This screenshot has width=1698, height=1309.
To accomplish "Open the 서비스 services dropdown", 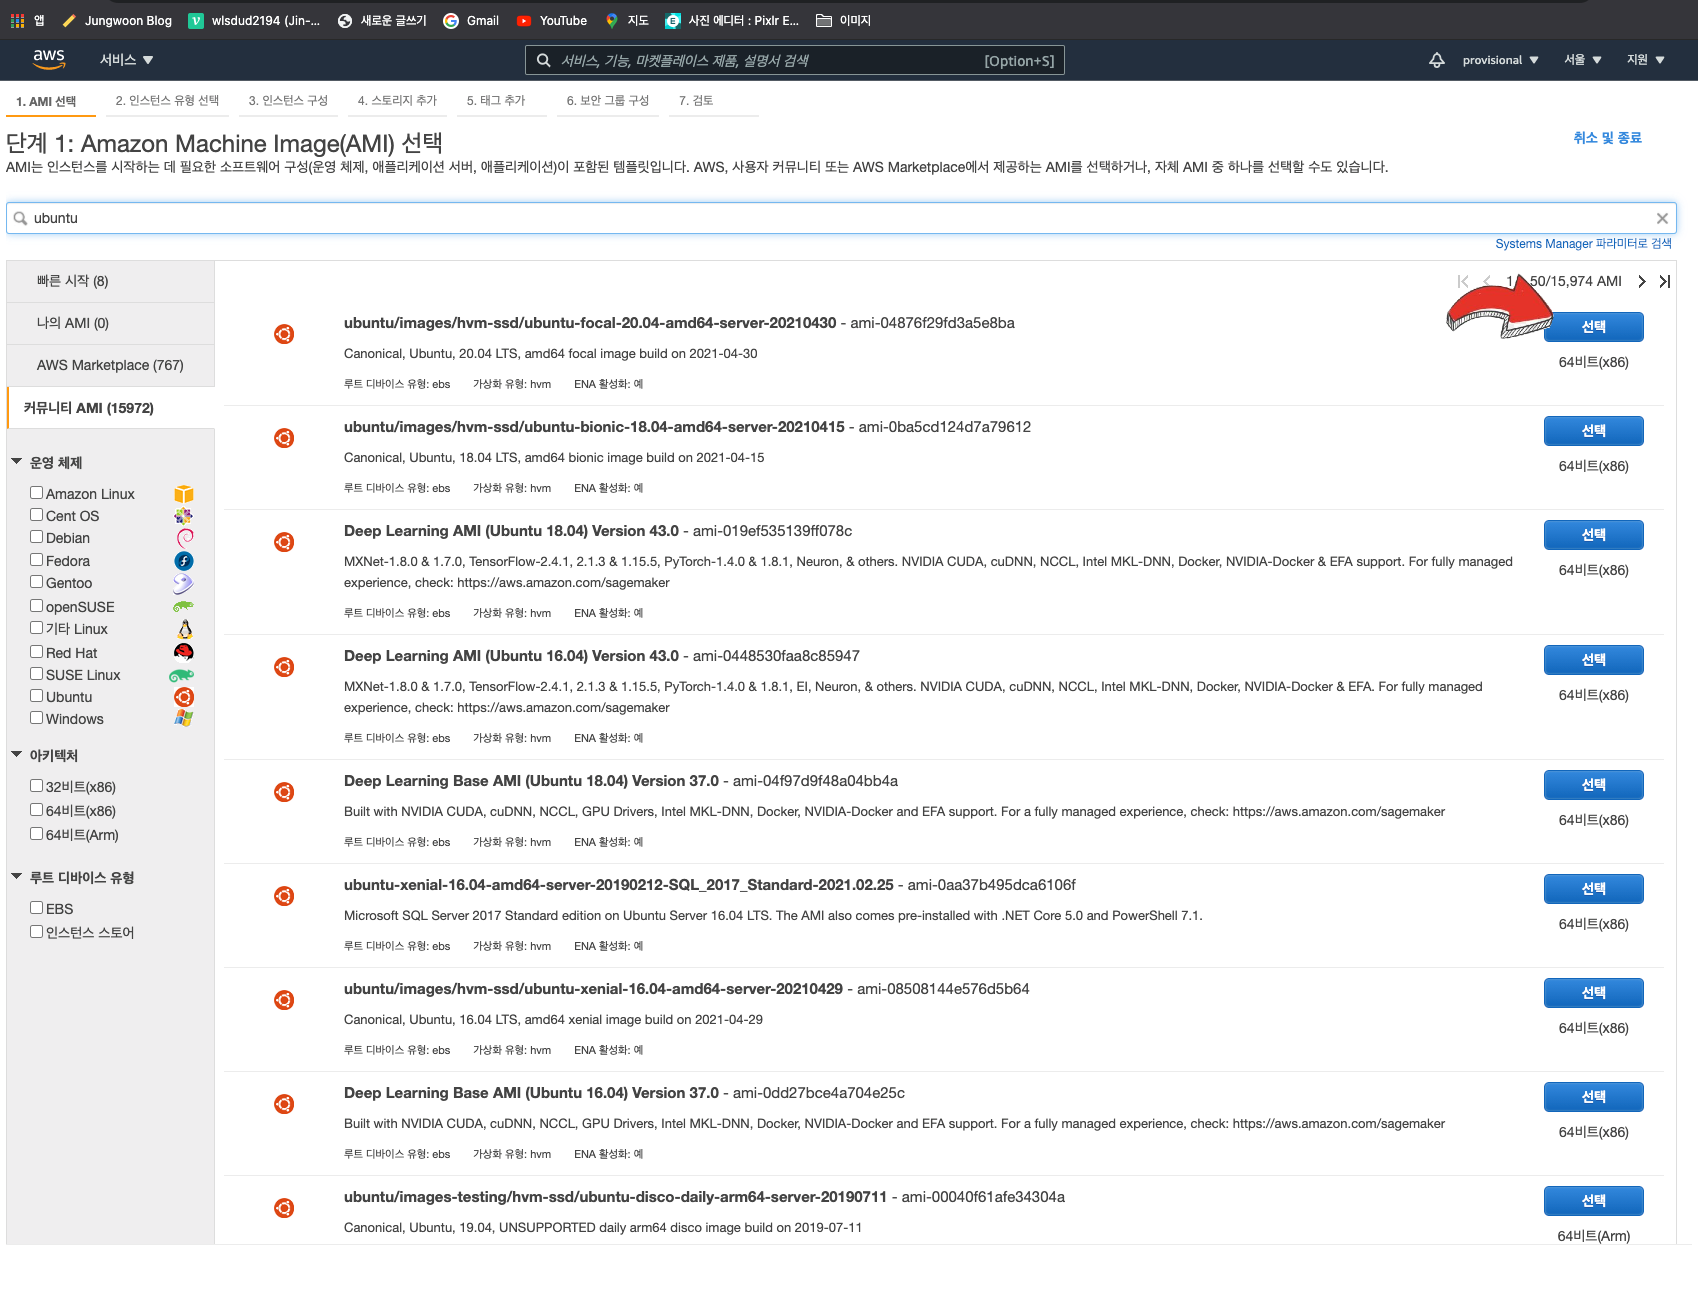I will click(x=126, y=60).
